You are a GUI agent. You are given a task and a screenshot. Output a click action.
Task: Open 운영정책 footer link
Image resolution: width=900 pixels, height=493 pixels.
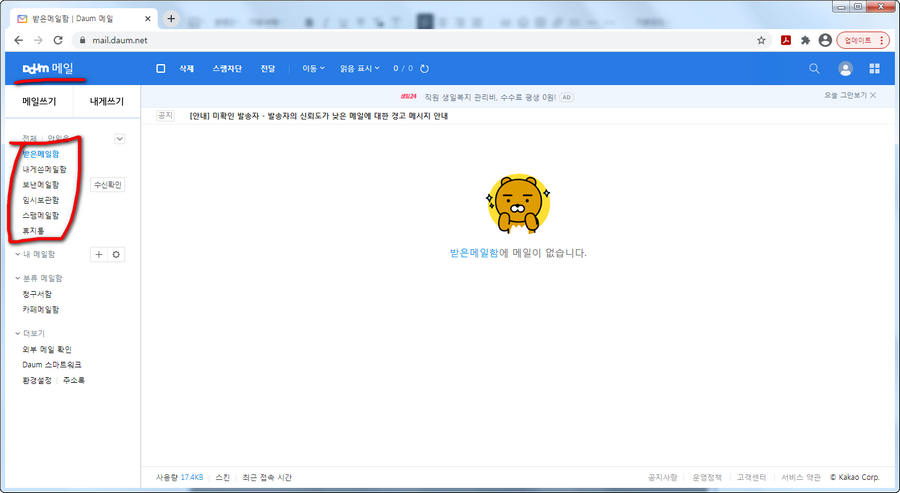tap(707, 478)
